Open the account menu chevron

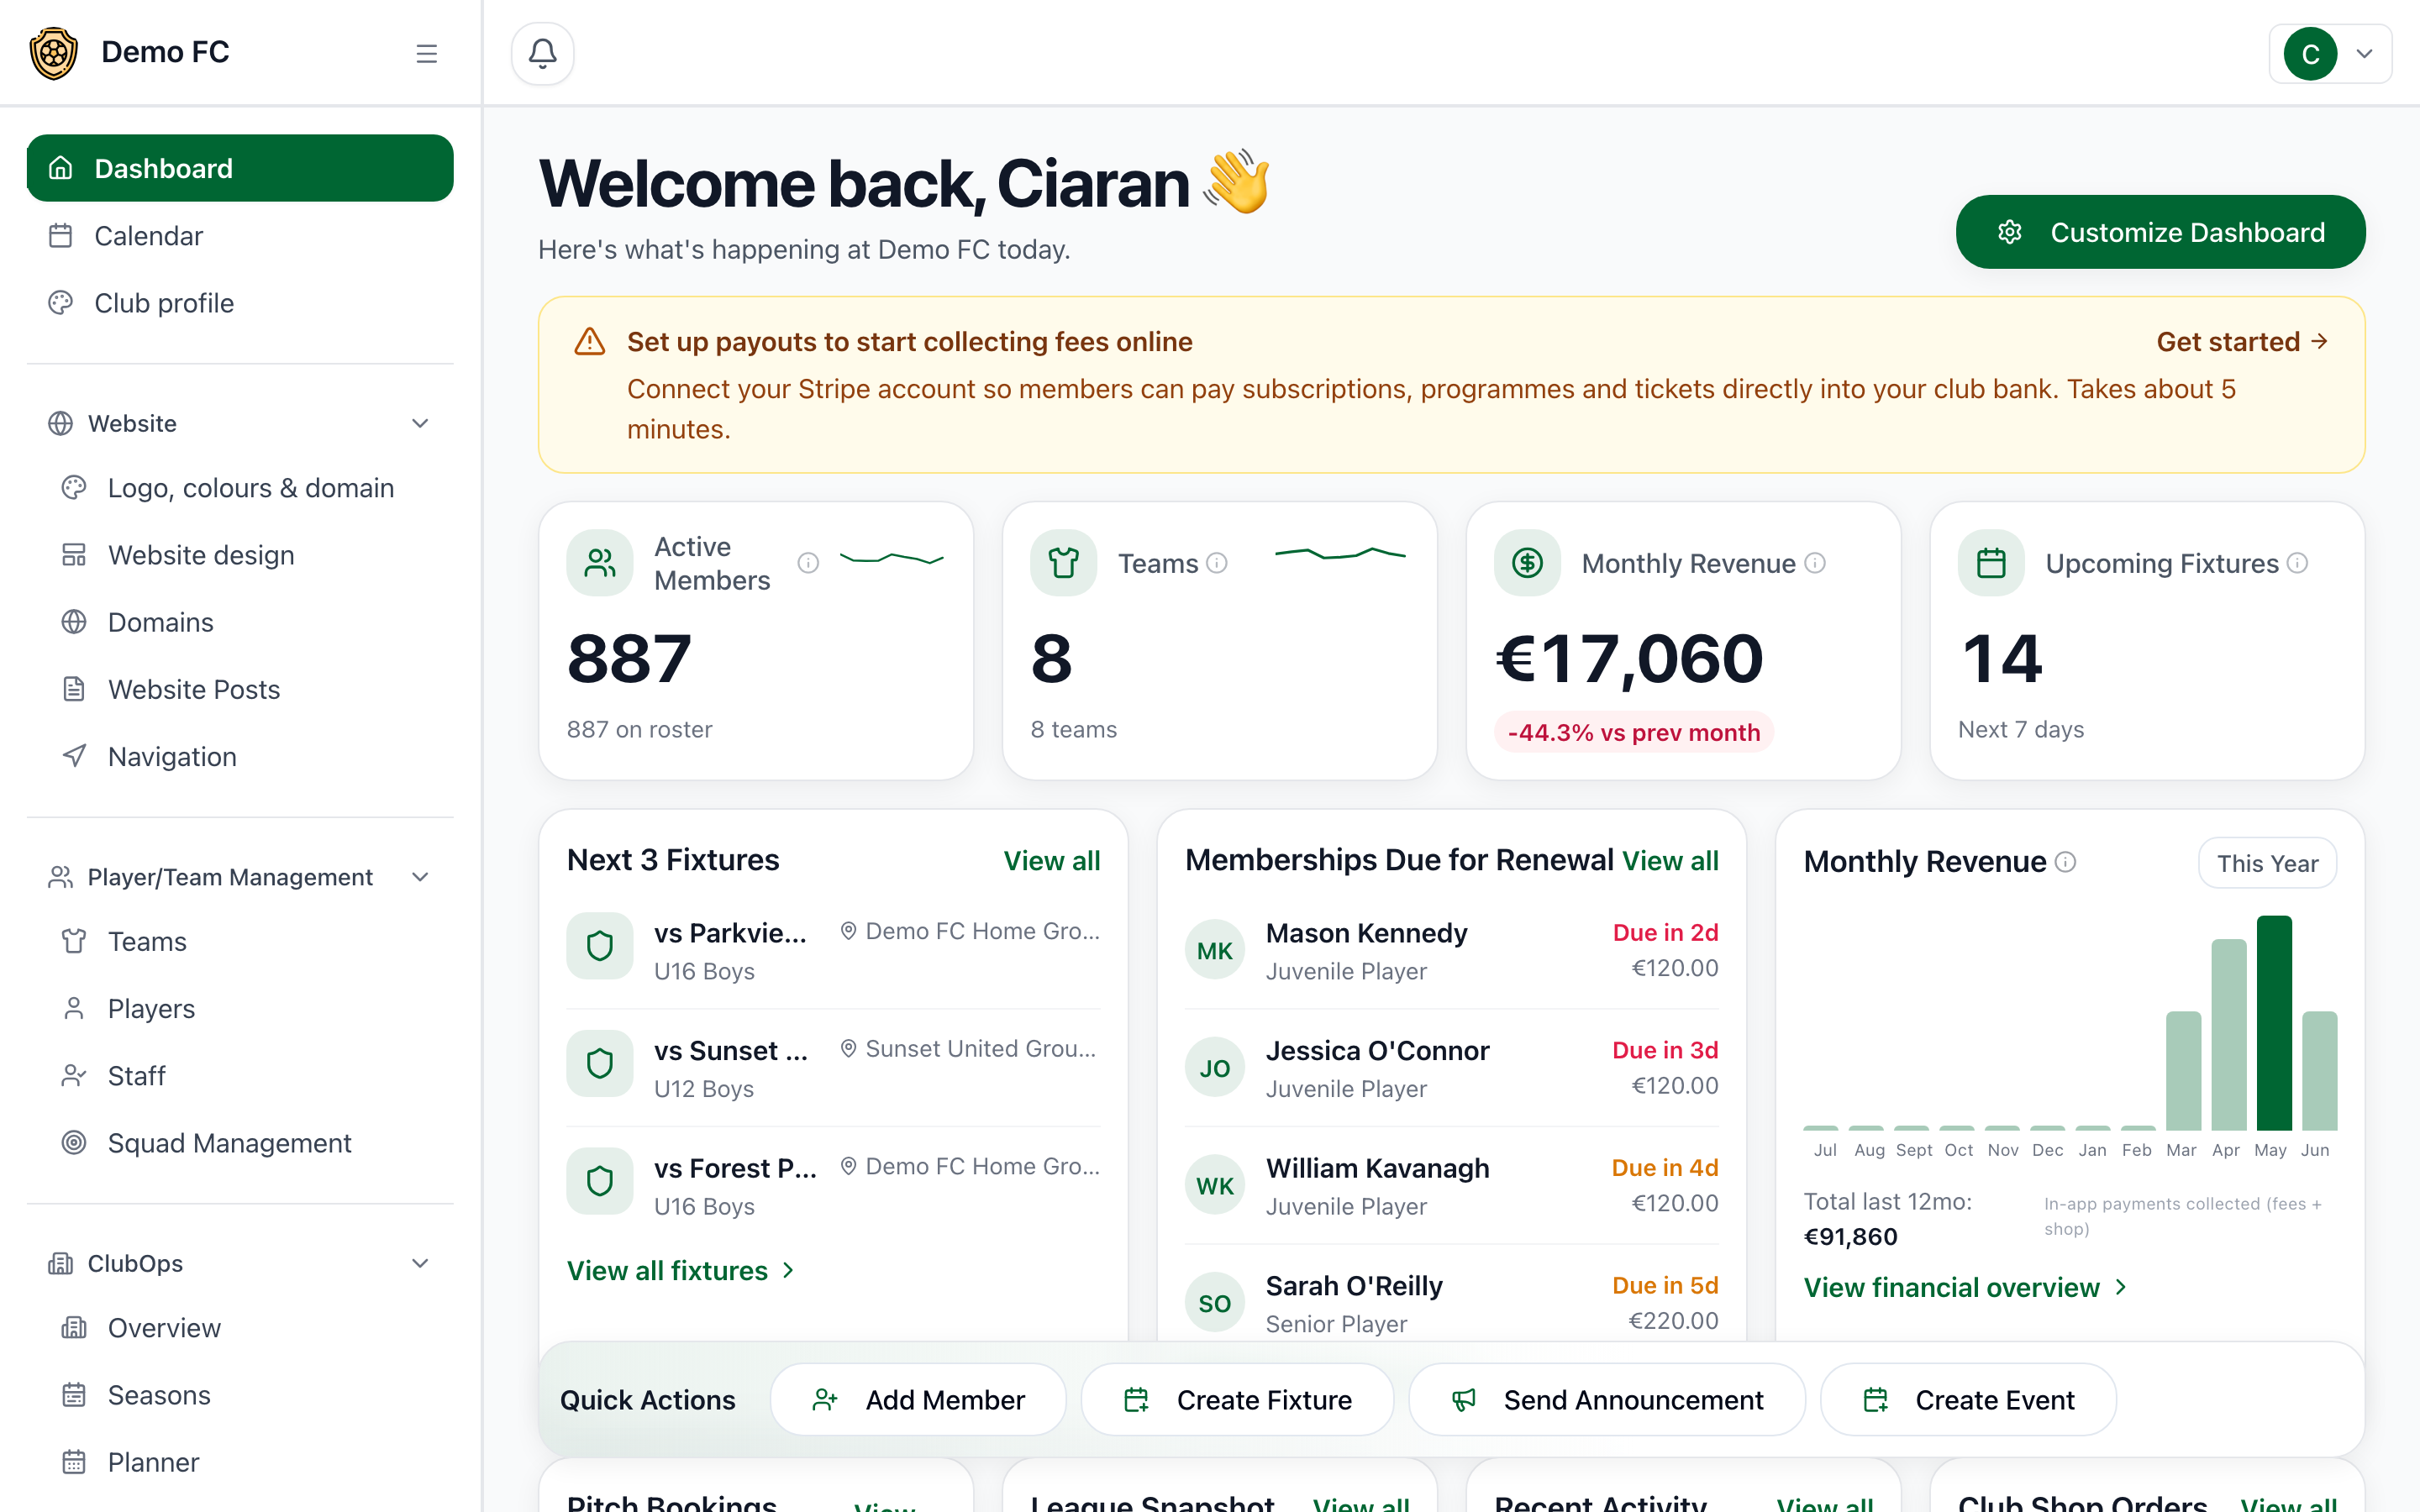pyautogui.click(x=2365, y=54)
